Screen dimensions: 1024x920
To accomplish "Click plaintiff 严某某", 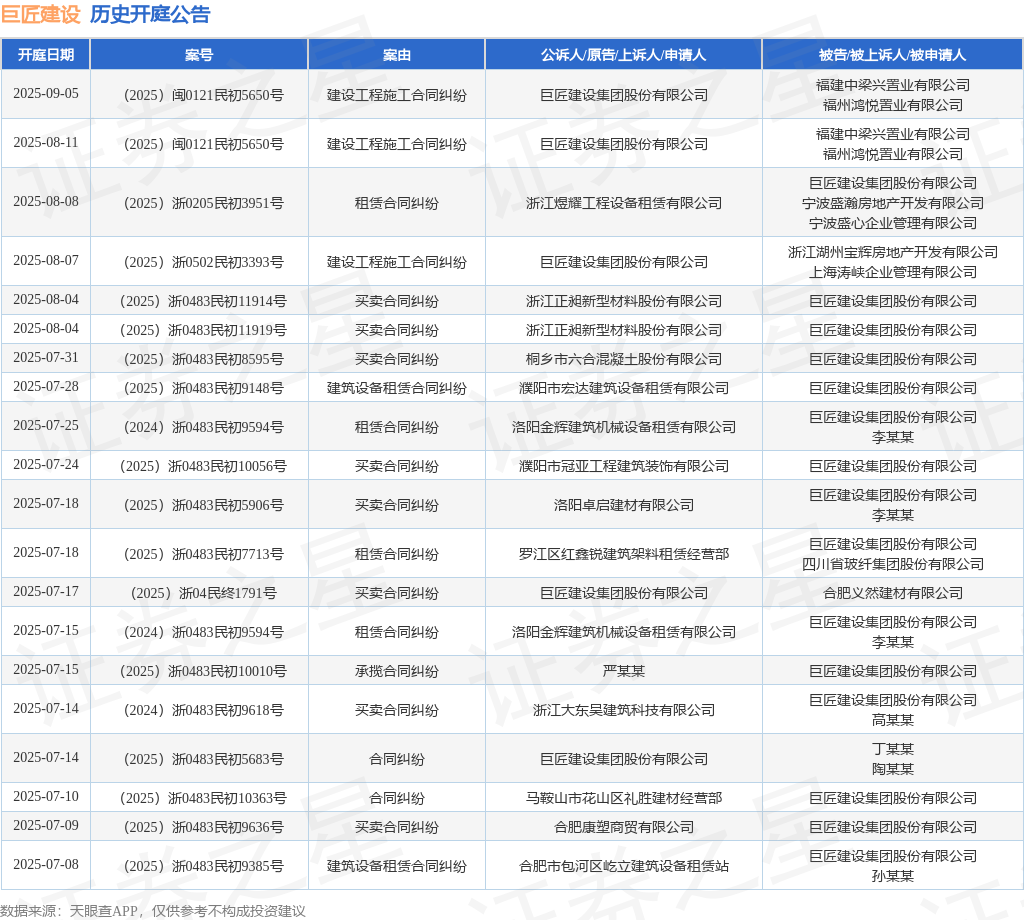I will (x=624, y=671).
